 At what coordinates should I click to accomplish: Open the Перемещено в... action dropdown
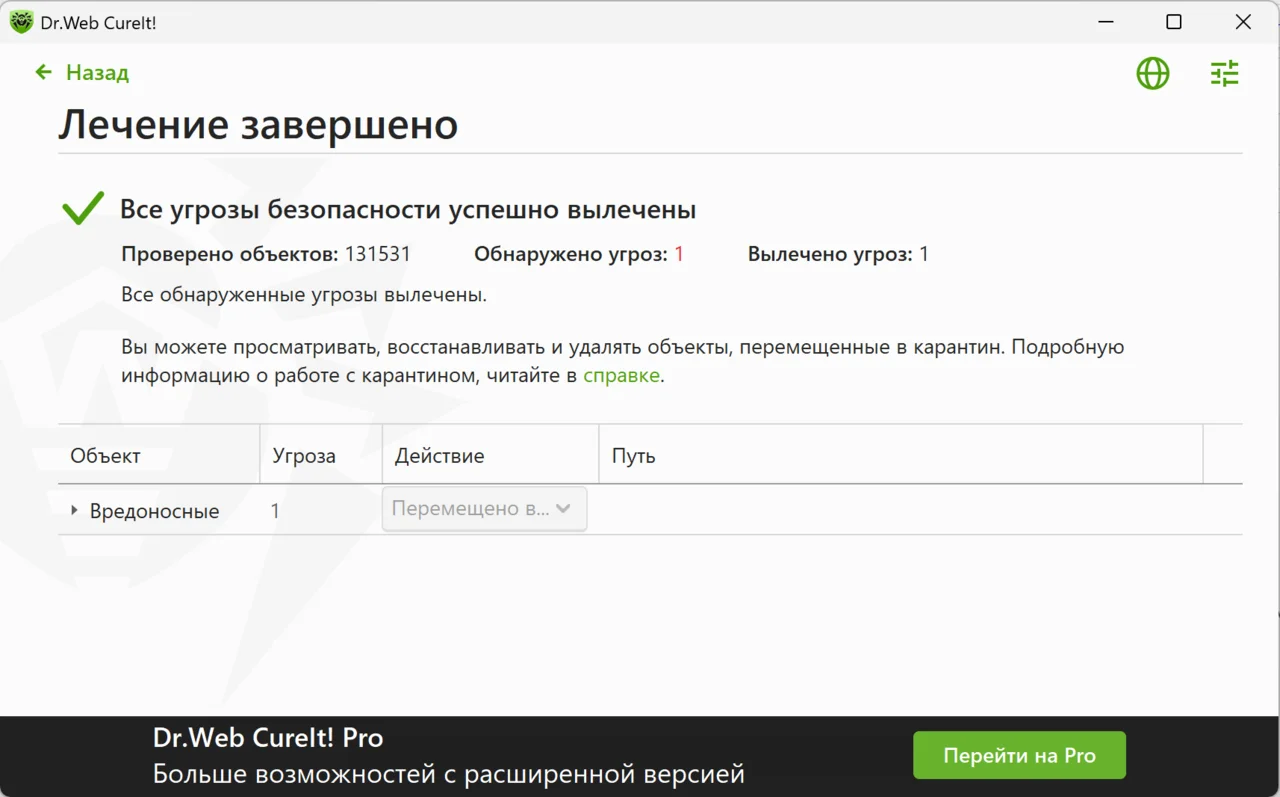pos(484,509)
